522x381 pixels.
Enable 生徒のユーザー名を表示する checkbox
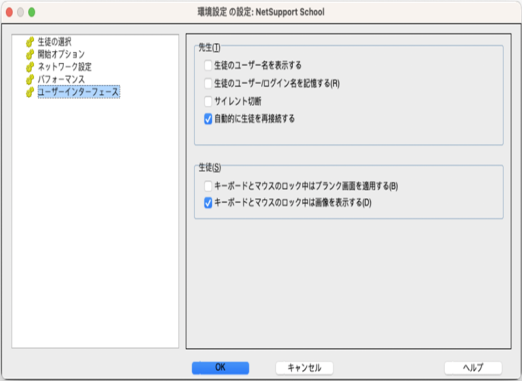pos(208,65)
